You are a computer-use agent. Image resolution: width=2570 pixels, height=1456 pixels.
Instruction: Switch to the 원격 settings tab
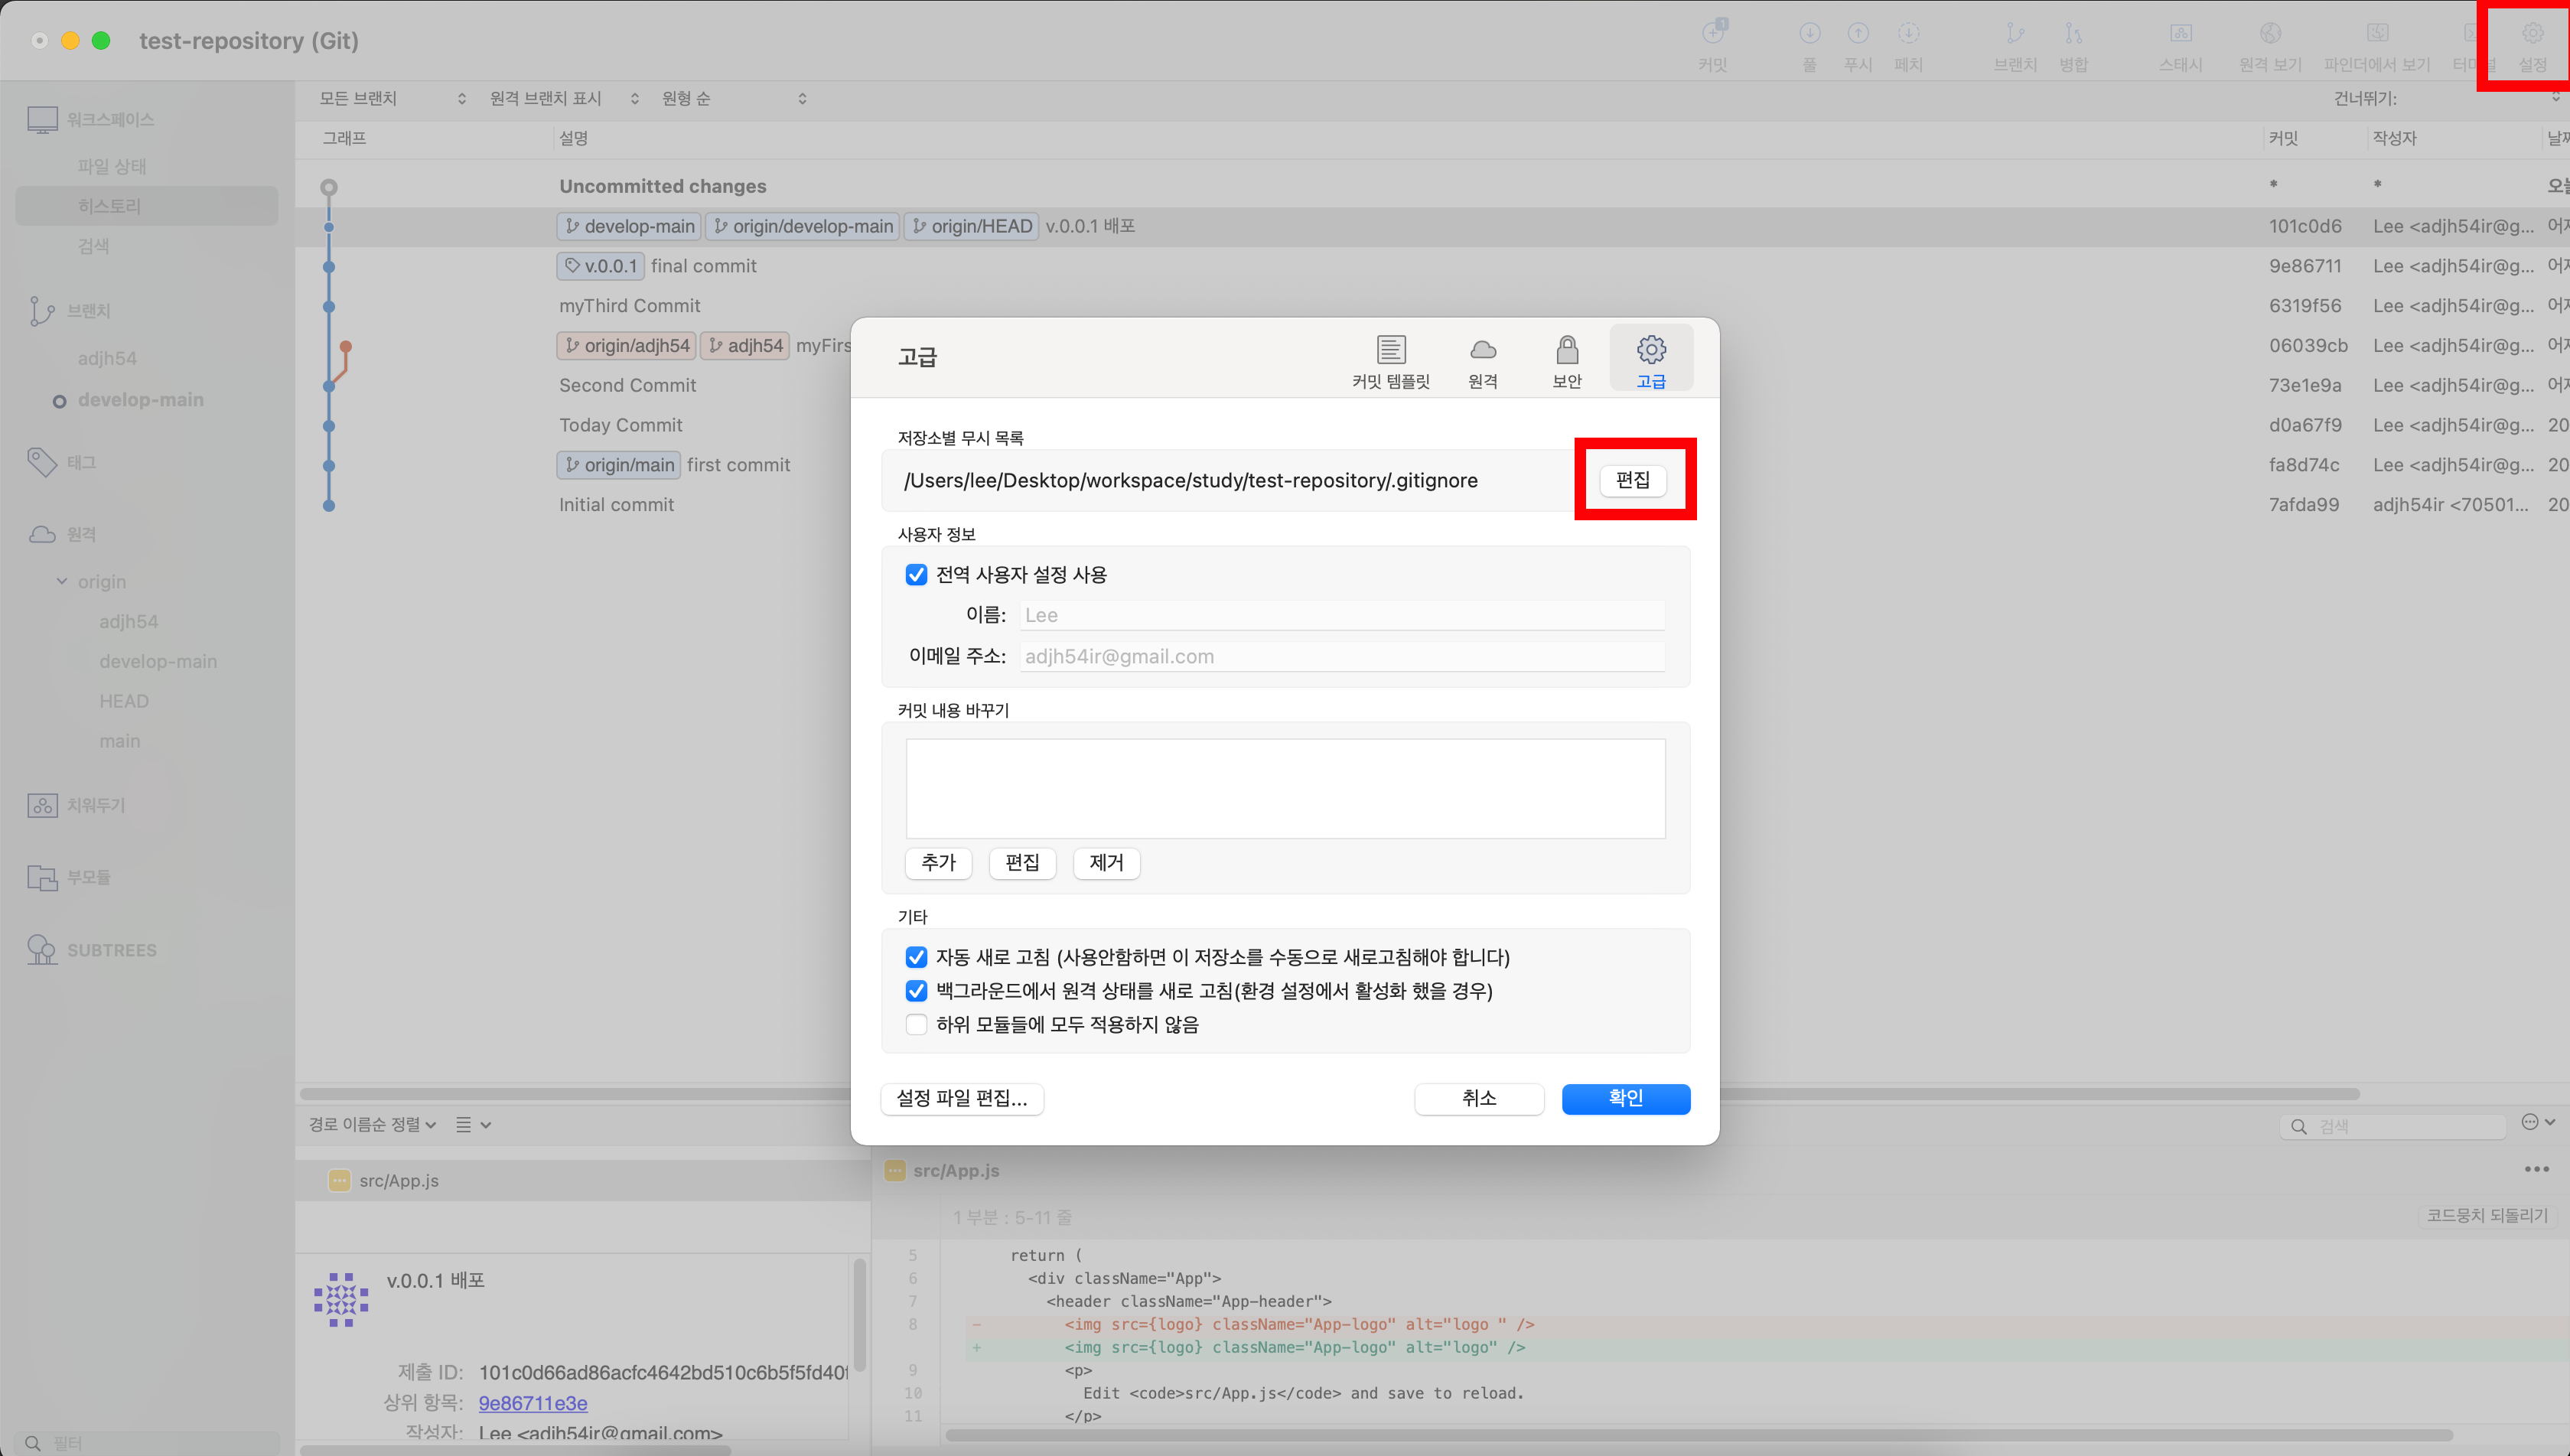(1482, 360)
